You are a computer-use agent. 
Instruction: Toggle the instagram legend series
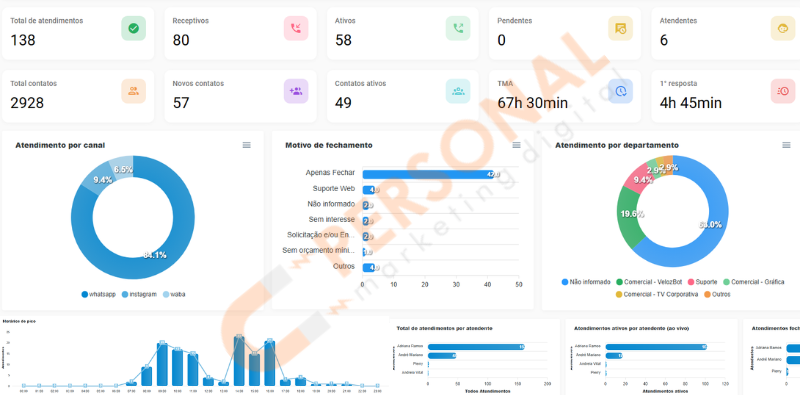coord(141,294)
